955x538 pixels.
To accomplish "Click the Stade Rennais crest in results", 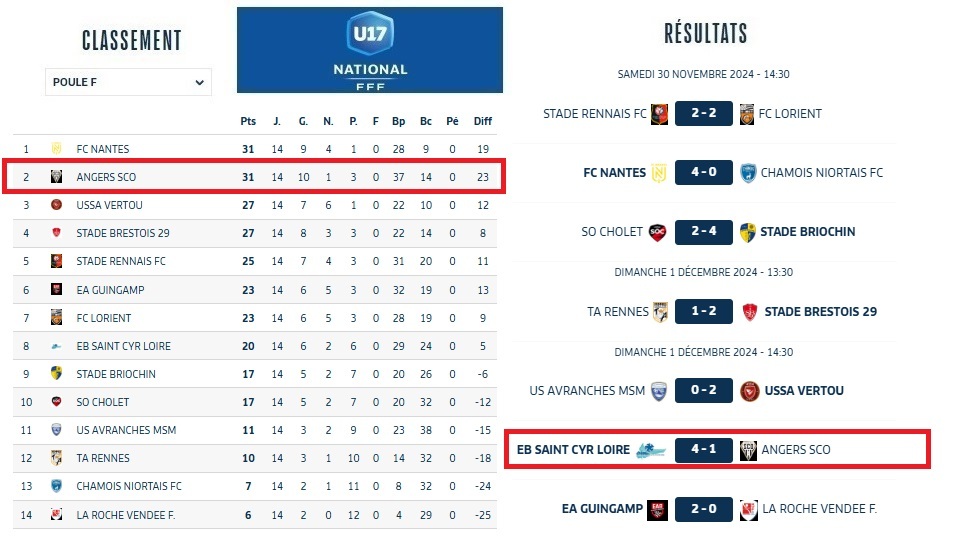I will (659, 114).
